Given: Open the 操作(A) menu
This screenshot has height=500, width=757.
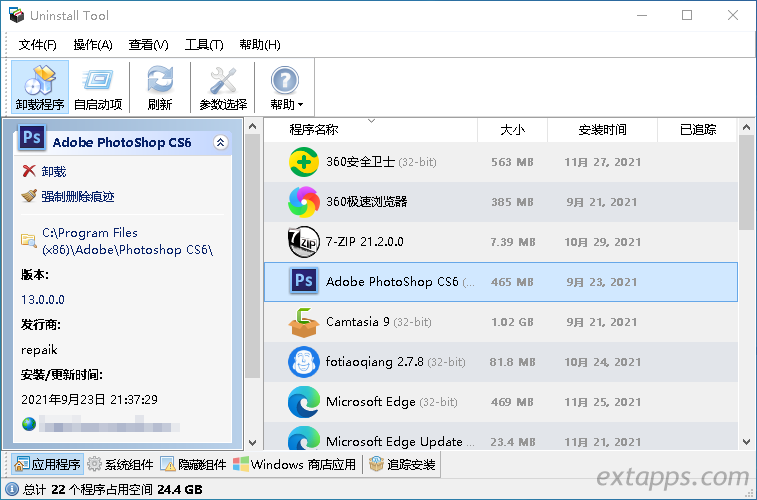Looking at the screenshot, I should click(93, 45).
